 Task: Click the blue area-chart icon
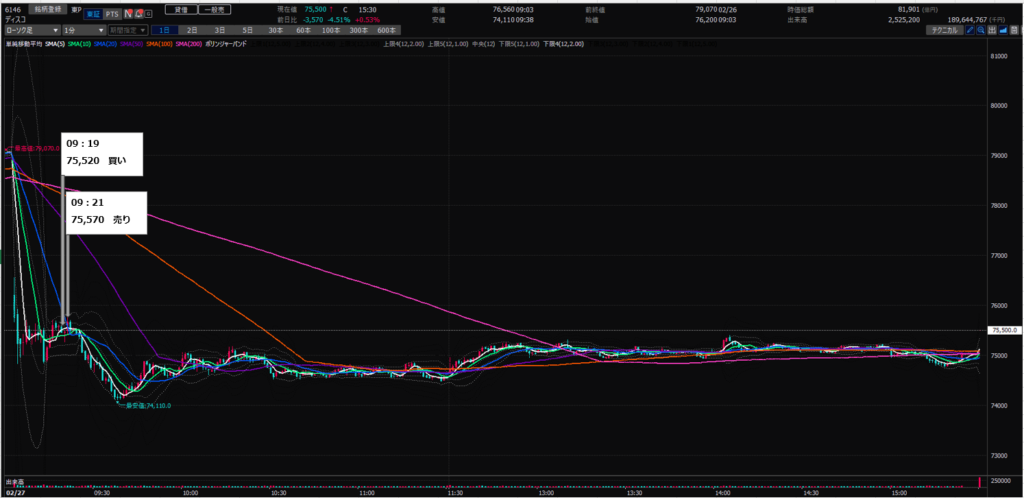click(1001, 32)
